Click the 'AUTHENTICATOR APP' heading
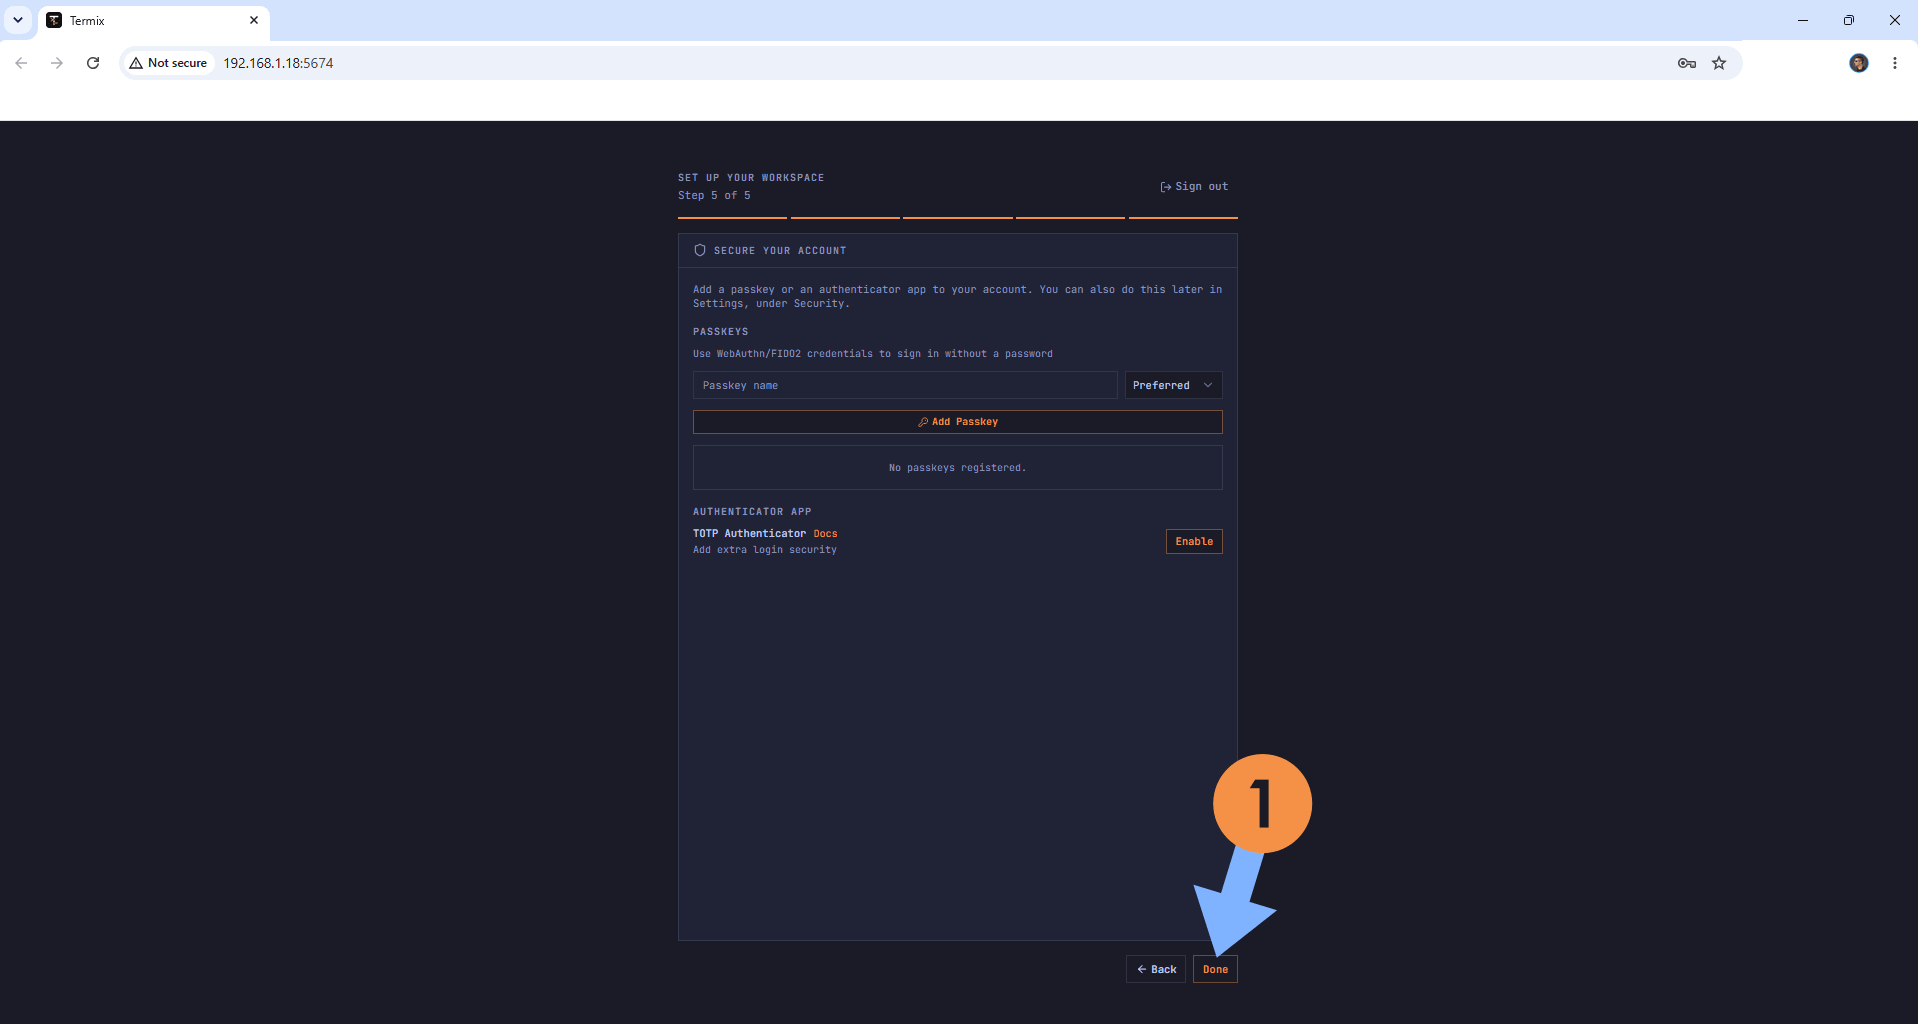1918x1024 pixels. pos(752,512)
